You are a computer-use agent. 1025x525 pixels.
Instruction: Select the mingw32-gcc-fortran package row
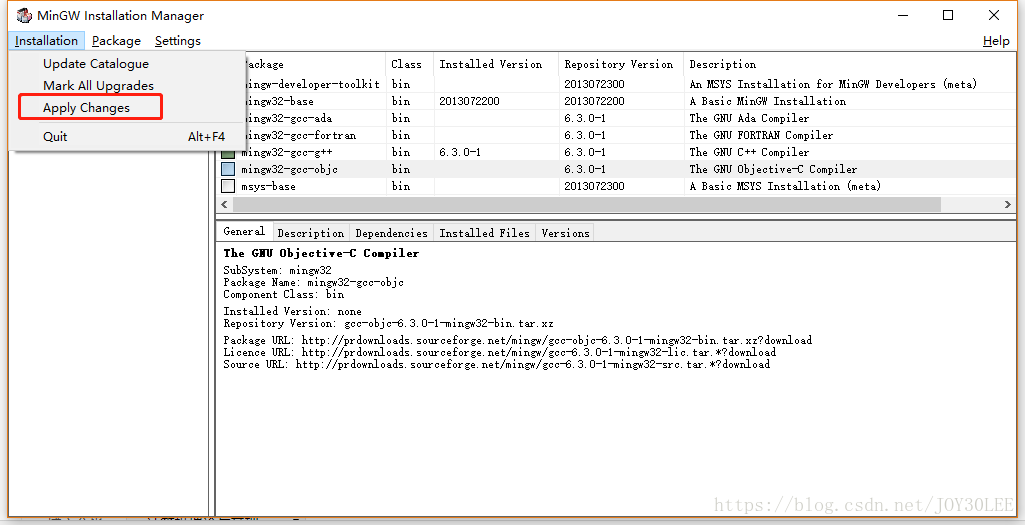click(x=616, y=135)
